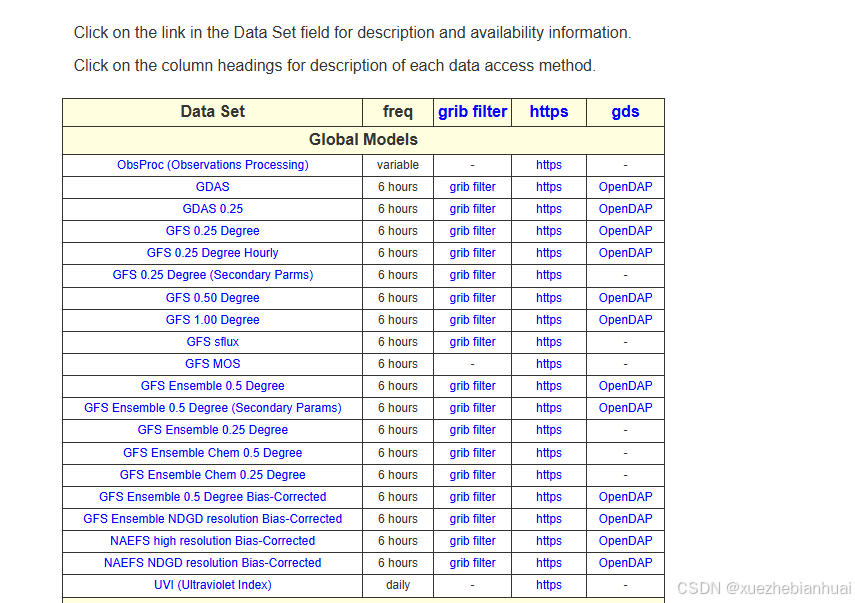Screen dimensions: 855x603
Task: Open the ObsProc (Observations Processing) dataset link
Action: [212, 165]
